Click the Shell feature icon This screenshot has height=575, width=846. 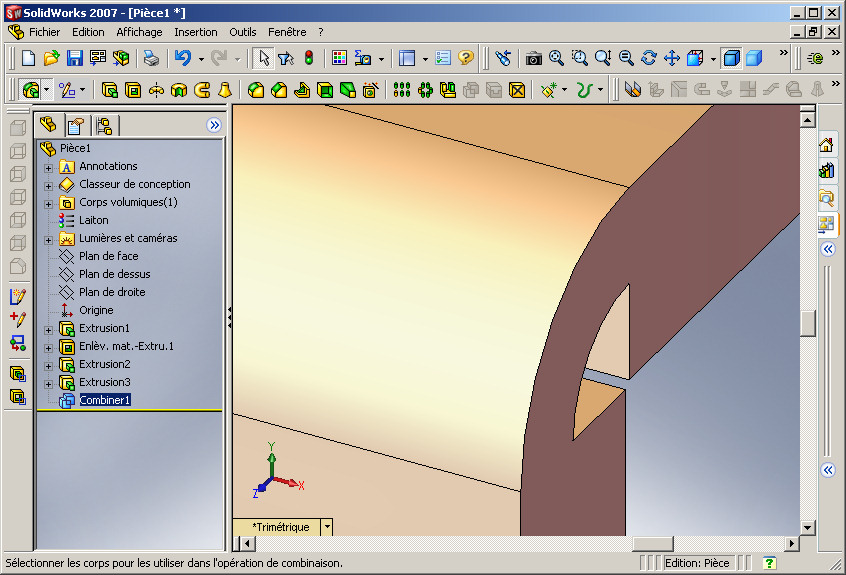325,90
